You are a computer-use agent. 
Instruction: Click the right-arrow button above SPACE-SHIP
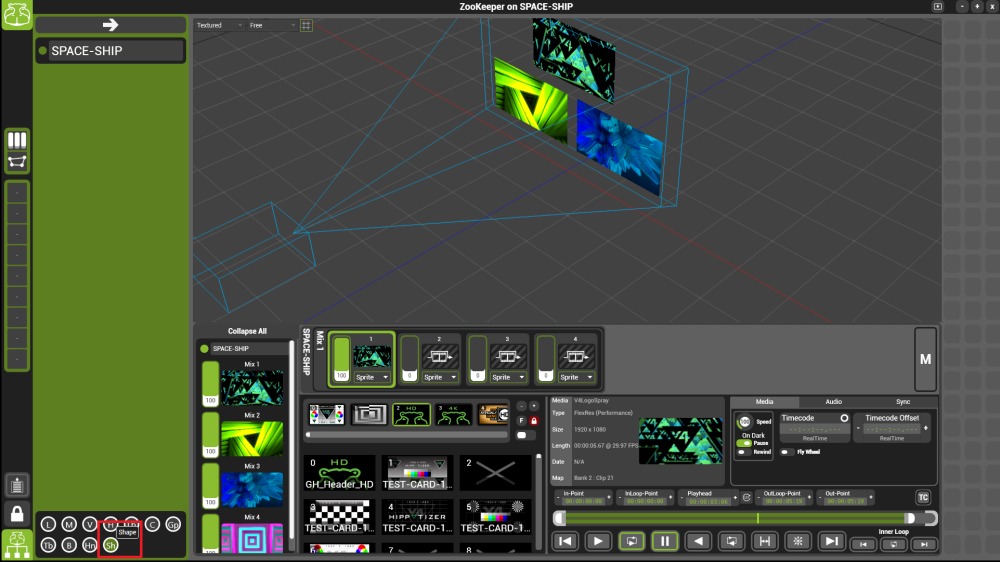(x=110, y=25)
